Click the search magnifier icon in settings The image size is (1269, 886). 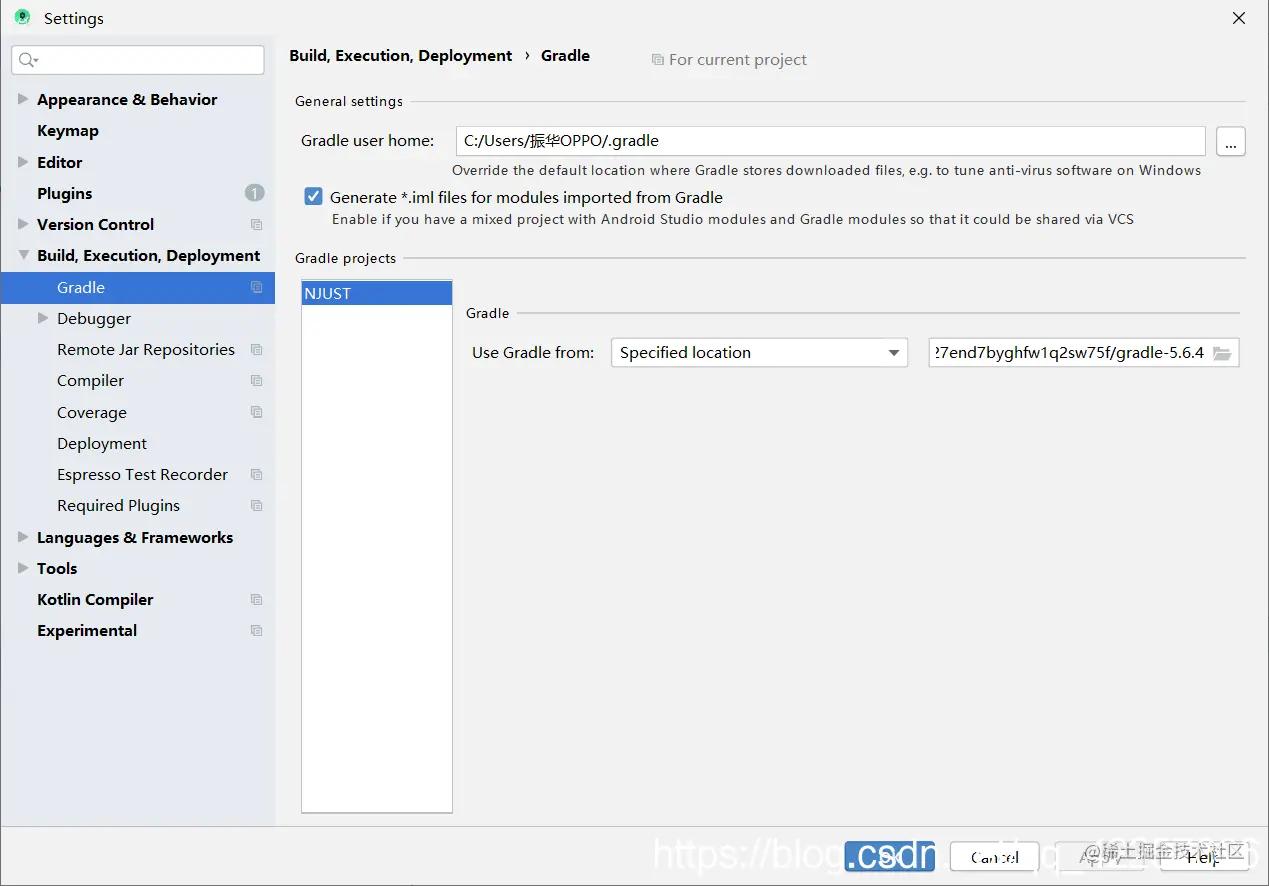[x=27, y=60]
